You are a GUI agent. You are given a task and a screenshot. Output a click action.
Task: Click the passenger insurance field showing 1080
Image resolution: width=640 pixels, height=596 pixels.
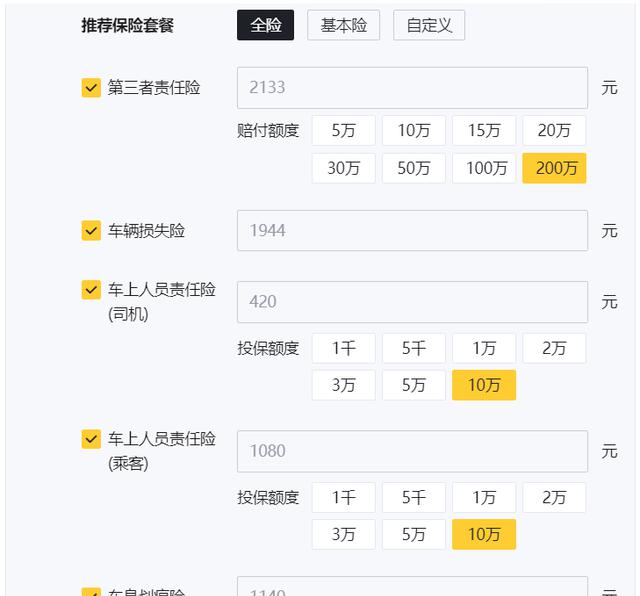pyautogui.click(x=412, y=451)
